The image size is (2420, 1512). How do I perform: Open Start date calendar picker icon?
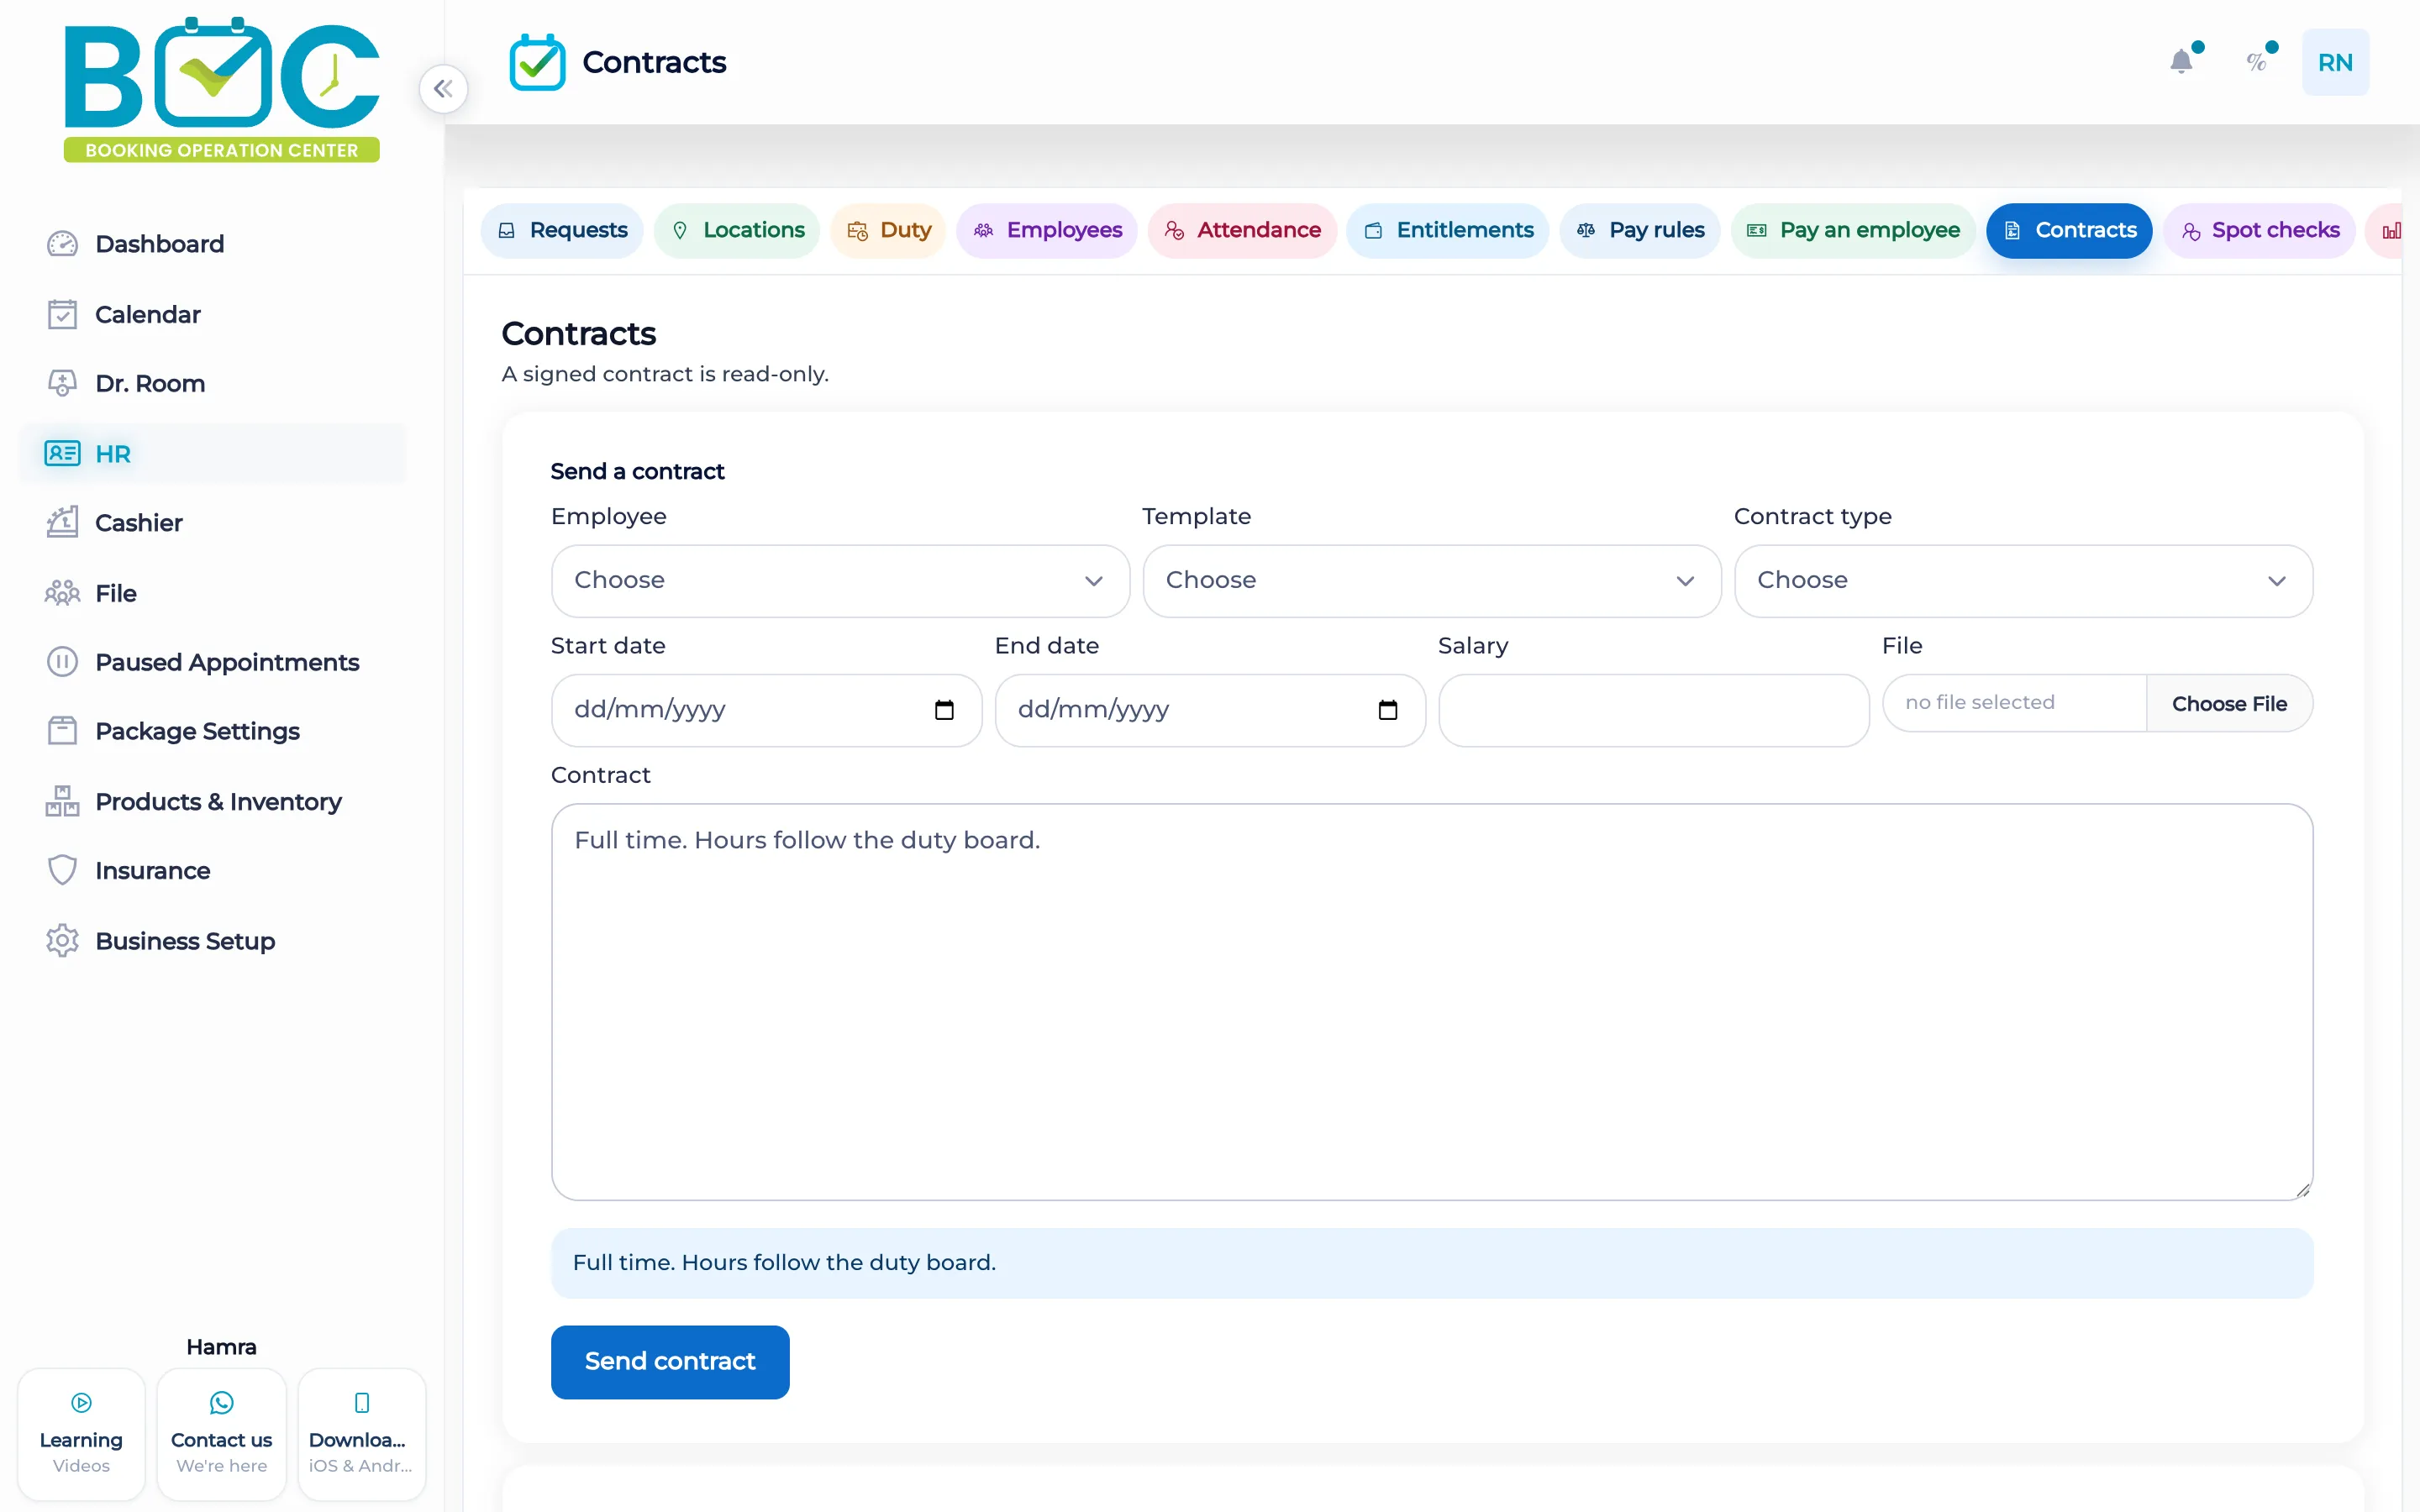pyautogui.click(x=944, y=710)
